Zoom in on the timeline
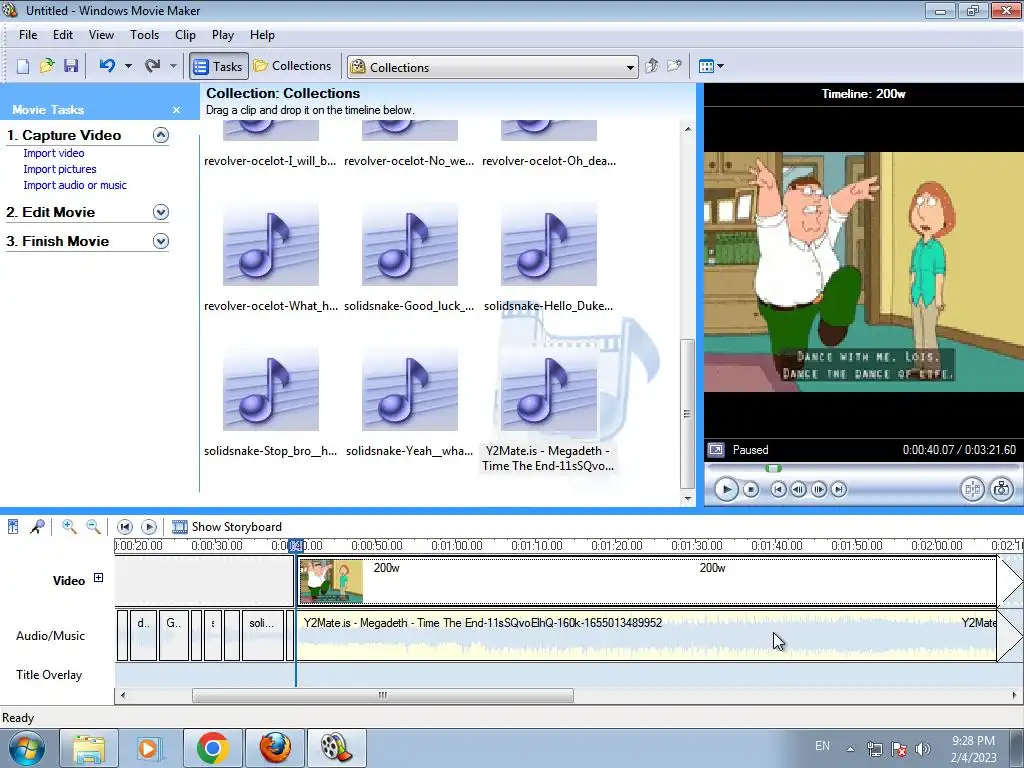The width and height of the screenshot is (1024, 768). coord(69,526)
